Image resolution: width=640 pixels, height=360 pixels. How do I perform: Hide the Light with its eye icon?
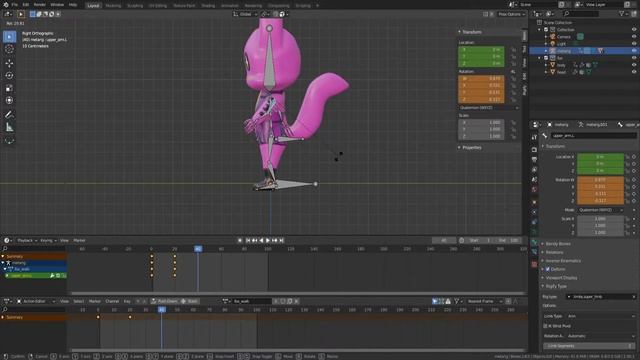634,44
